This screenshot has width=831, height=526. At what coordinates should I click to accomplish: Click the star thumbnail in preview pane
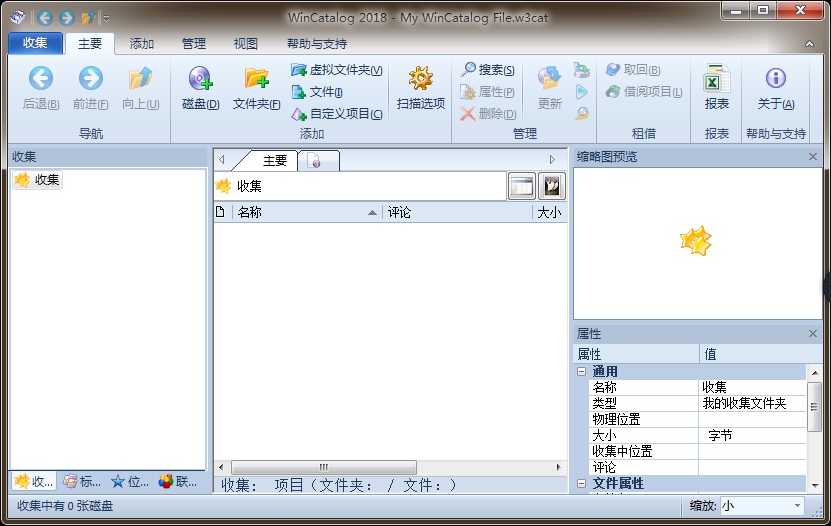[x=696, y=241]
